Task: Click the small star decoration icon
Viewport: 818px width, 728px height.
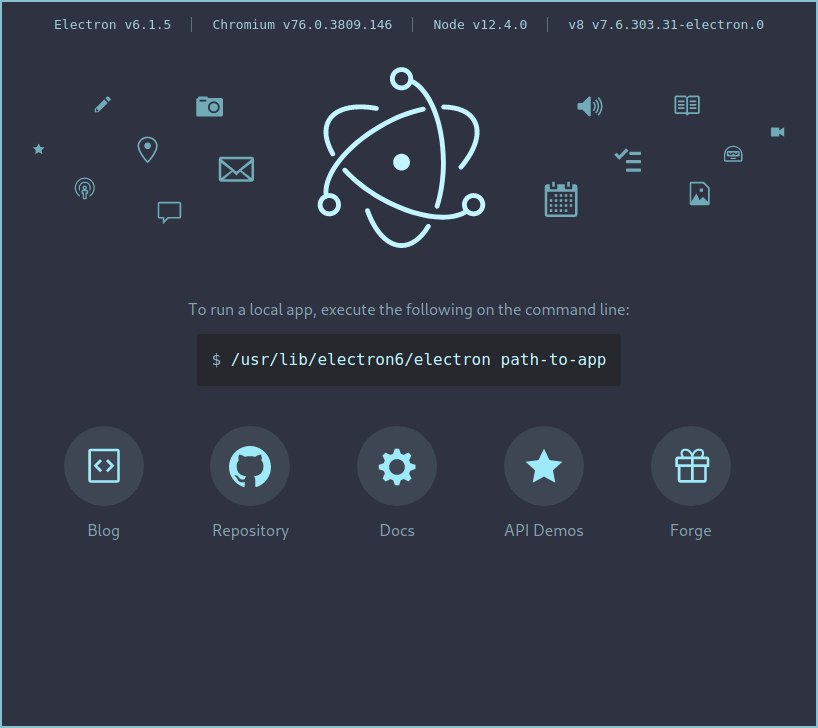Action: pos(39,149)
